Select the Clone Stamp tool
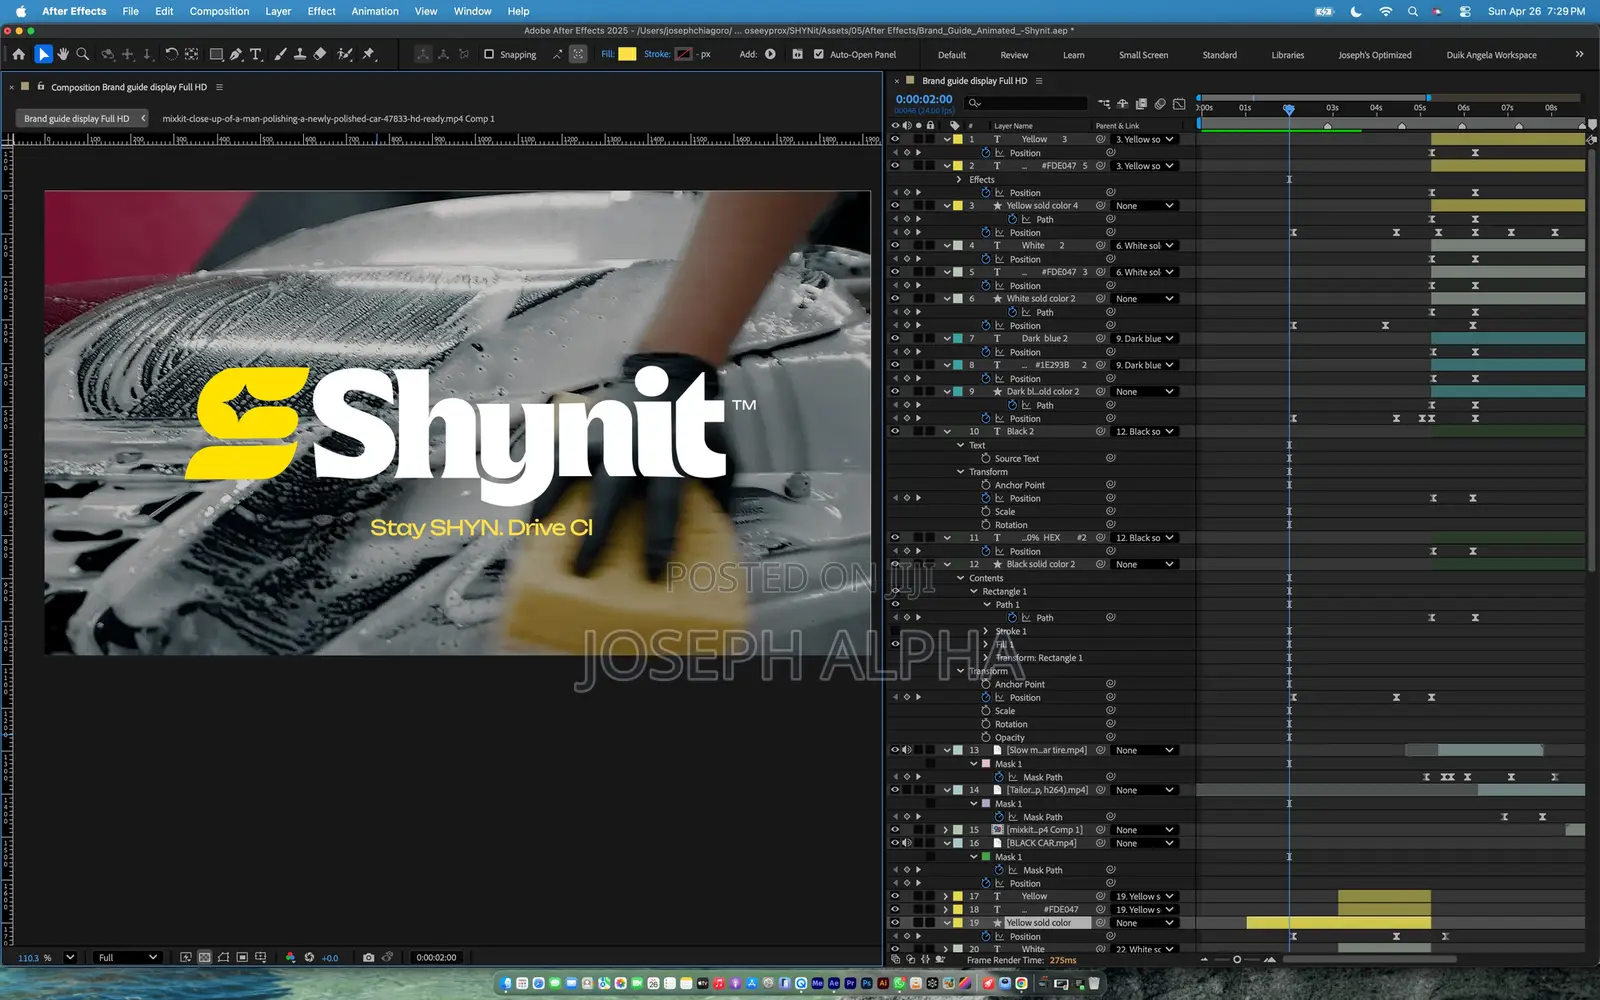Viewport: 1600px width, 1000px height. click(x=299, y=54)
